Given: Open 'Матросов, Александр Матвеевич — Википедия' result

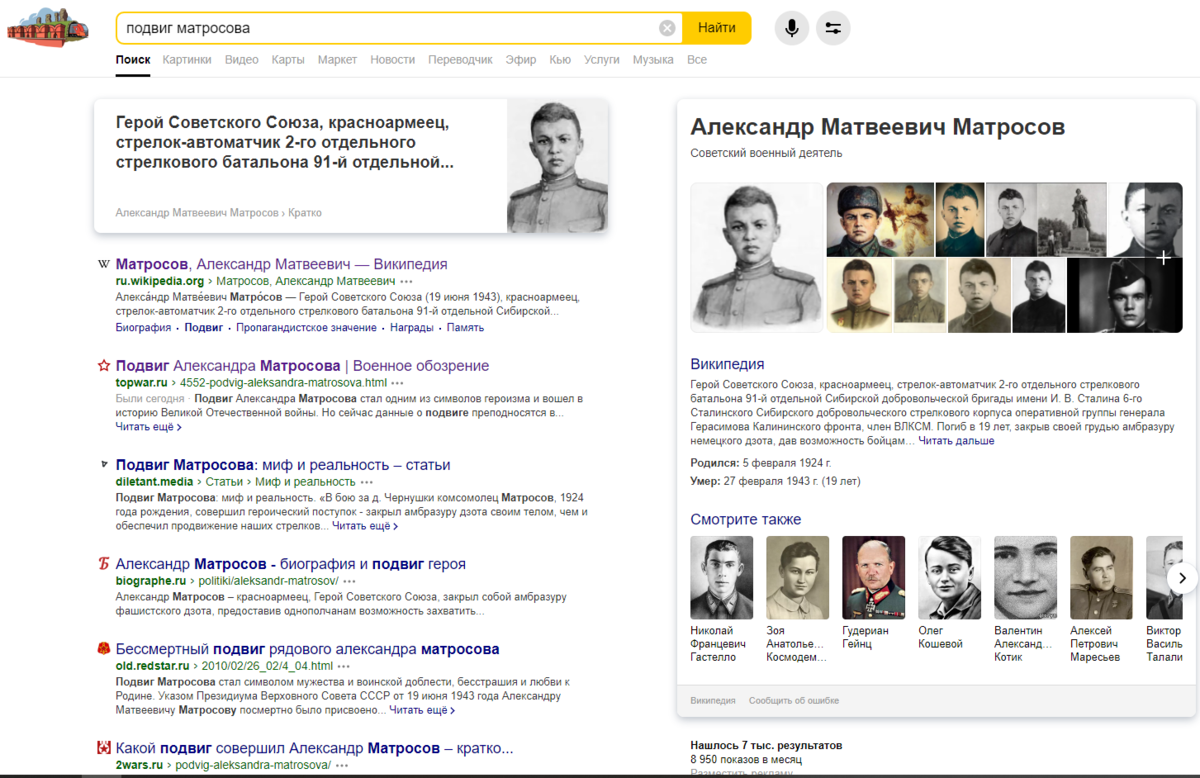Looking at the screenshot, I should [282, 264].
